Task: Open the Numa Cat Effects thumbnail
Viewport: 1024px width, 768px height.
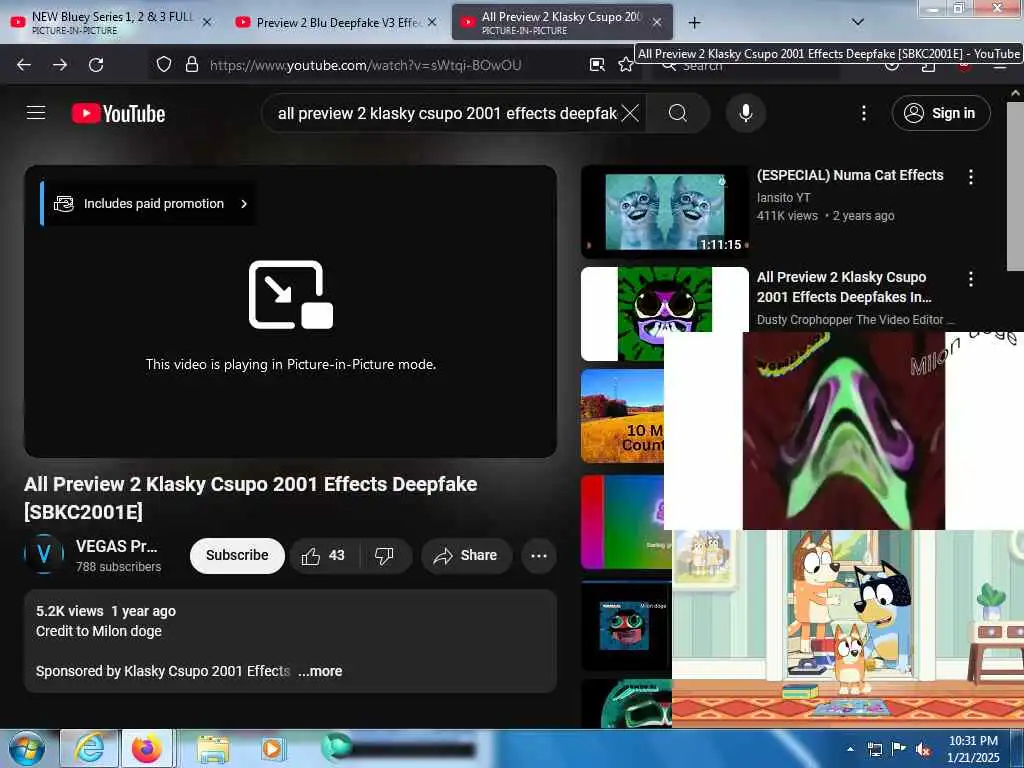Action: pyautogui.click(x=665, y=212)
